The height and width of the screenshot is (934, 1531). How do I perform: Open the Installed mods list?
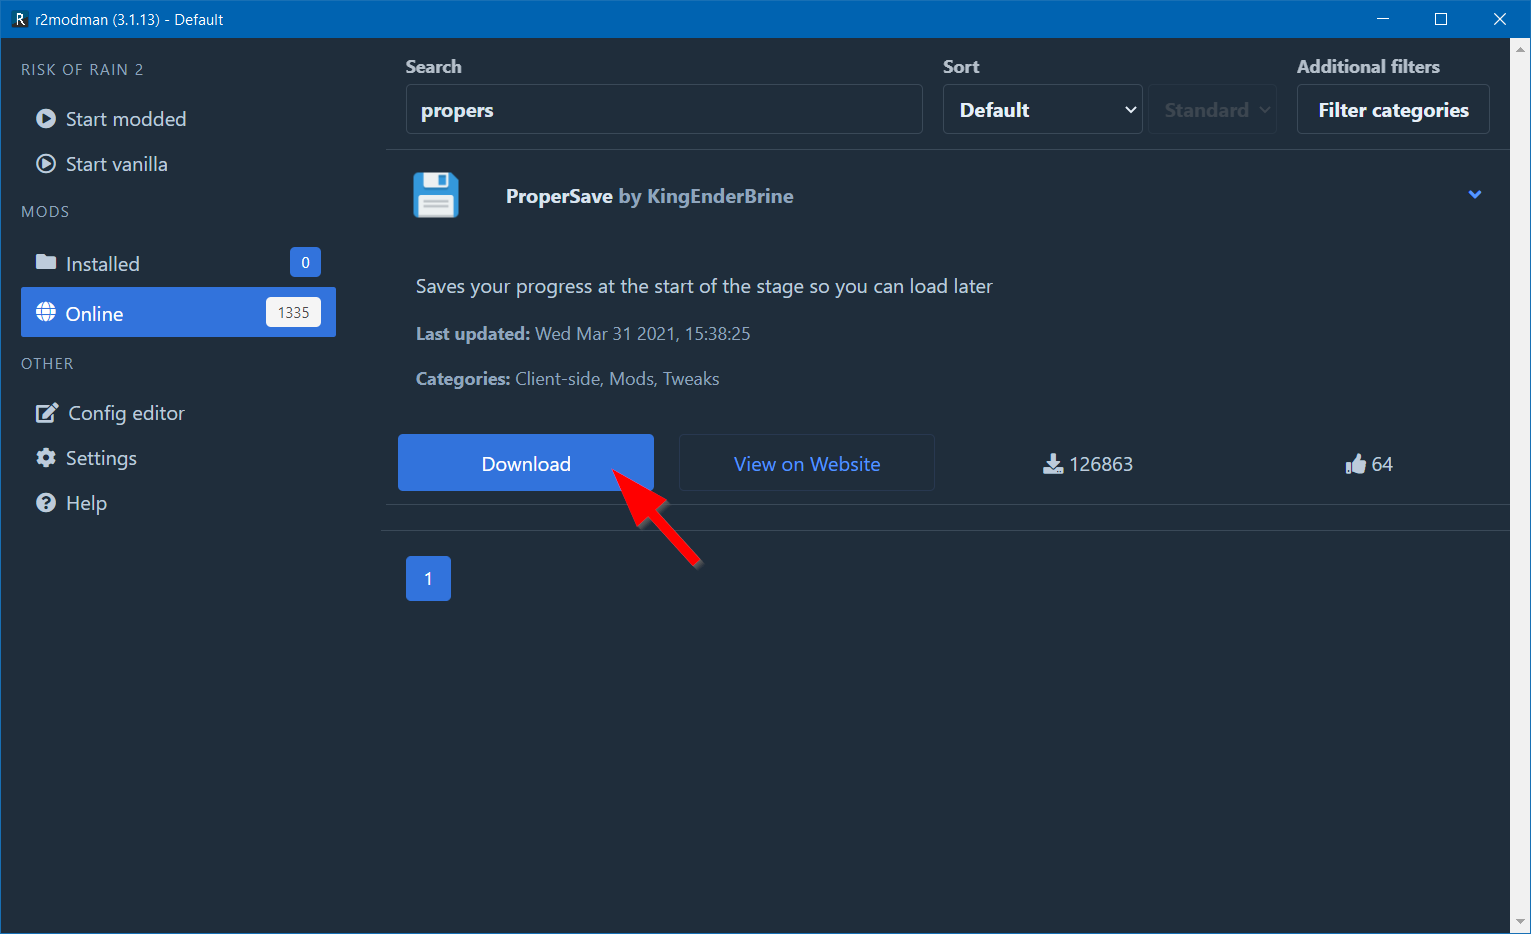click(178, 263)
